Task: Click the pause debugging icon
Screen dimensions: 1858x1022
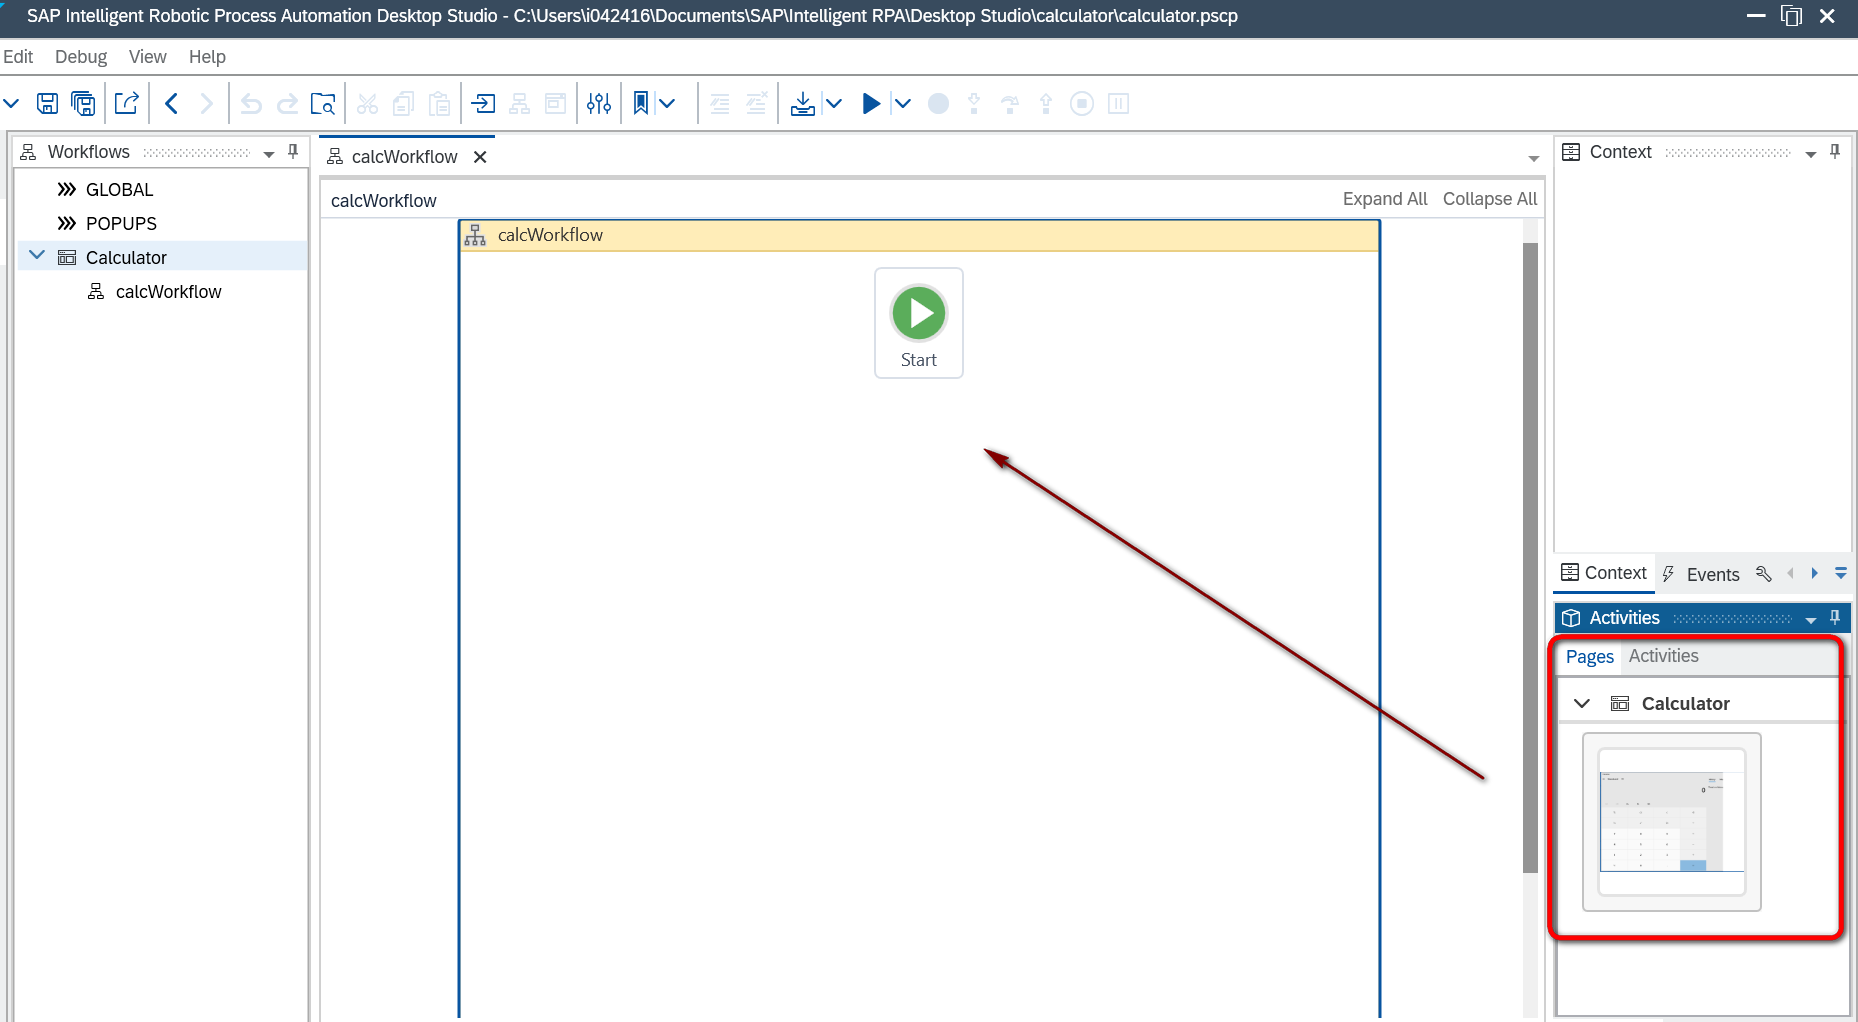Action: pos(1119,103)
